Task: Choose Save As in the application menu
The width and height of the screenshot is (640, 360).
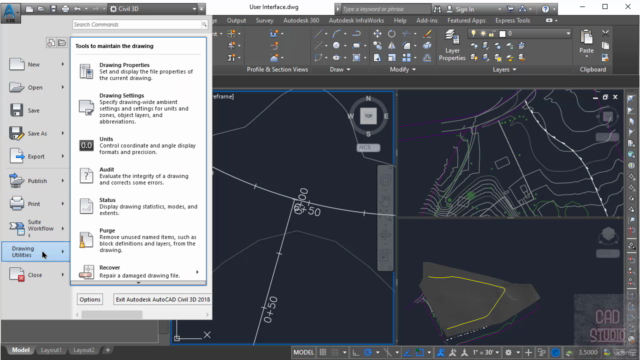Action: click(x=37, y=133)
